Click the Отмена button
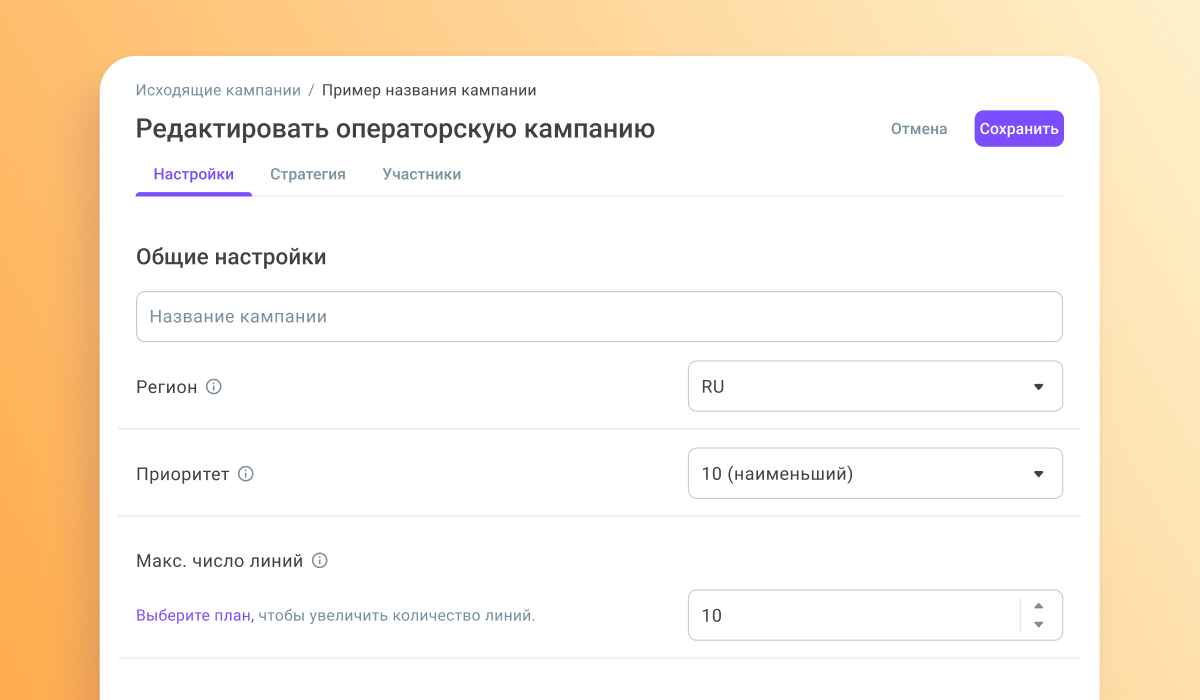The height and width of the screenshot is (700, 1200). pos(919,129)
